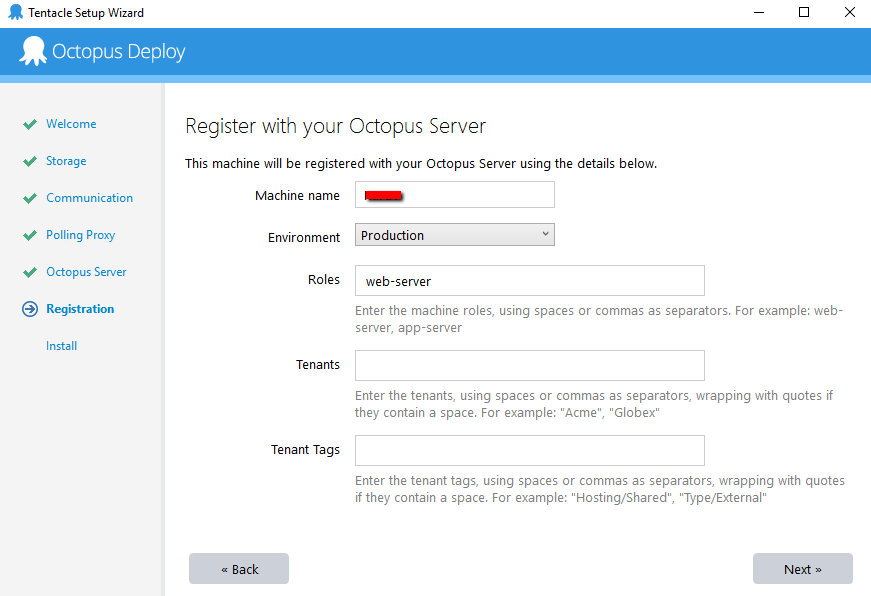The image size is (871, 596).
Task: Click the 'Enter the tenant tags' hint text
Action: (600, 489)
